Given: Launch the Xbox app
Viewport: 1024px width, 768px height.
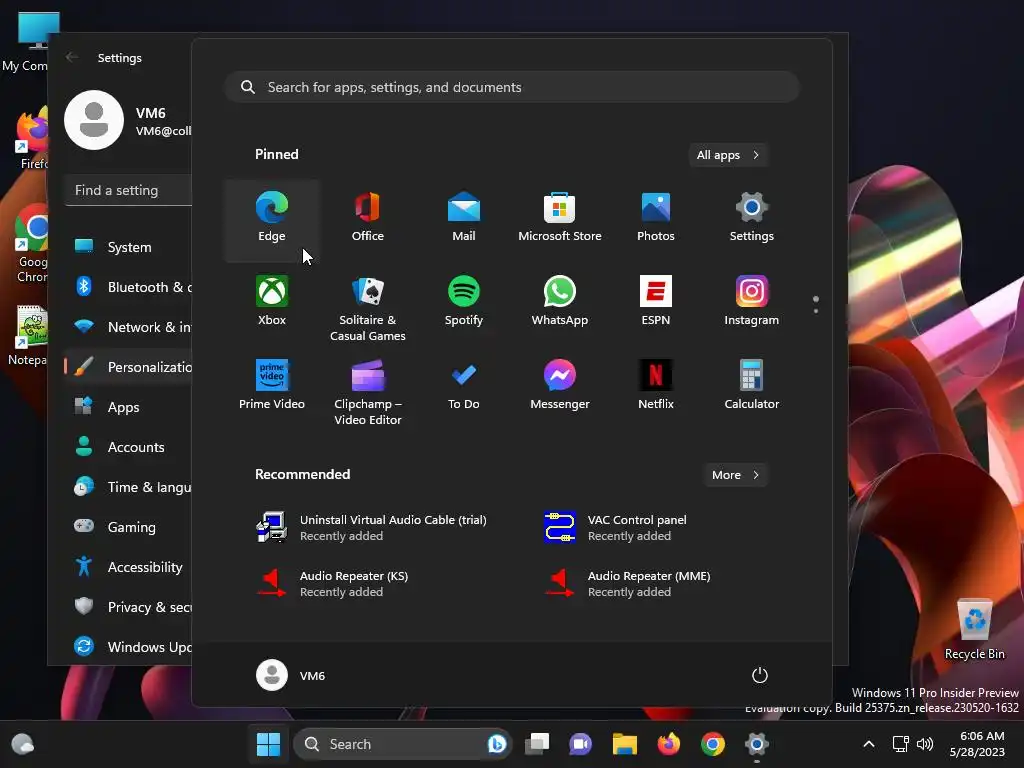Looking at the screenshot, I should coord(272,302).
